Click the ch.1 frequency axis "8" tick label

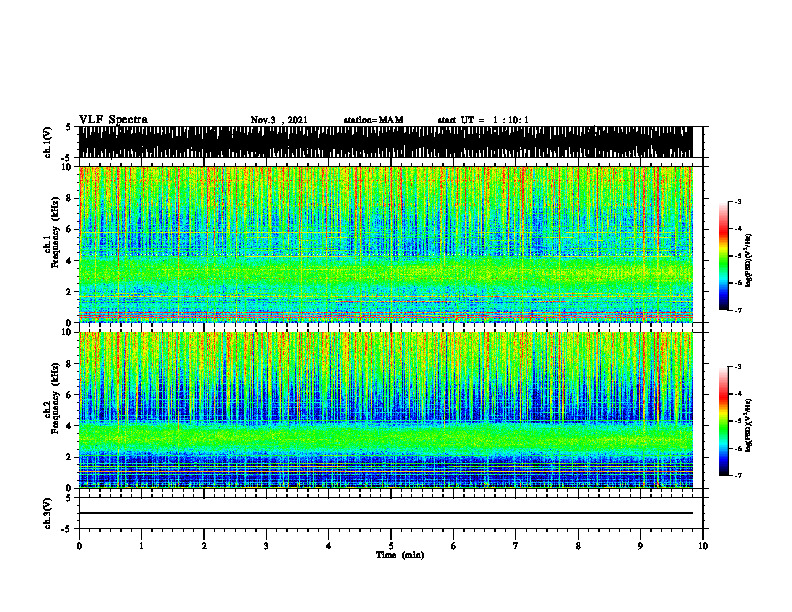[x=70, y=198]
